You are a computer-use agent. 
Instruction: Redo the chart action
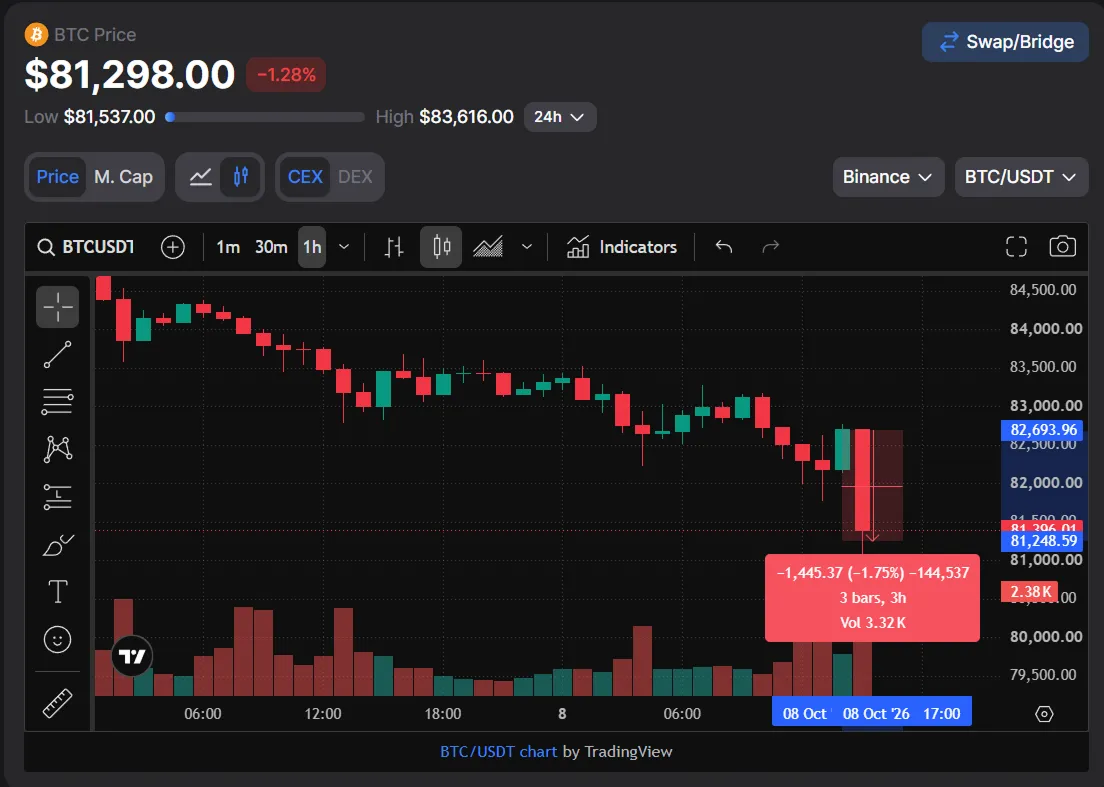coord(771,247)
